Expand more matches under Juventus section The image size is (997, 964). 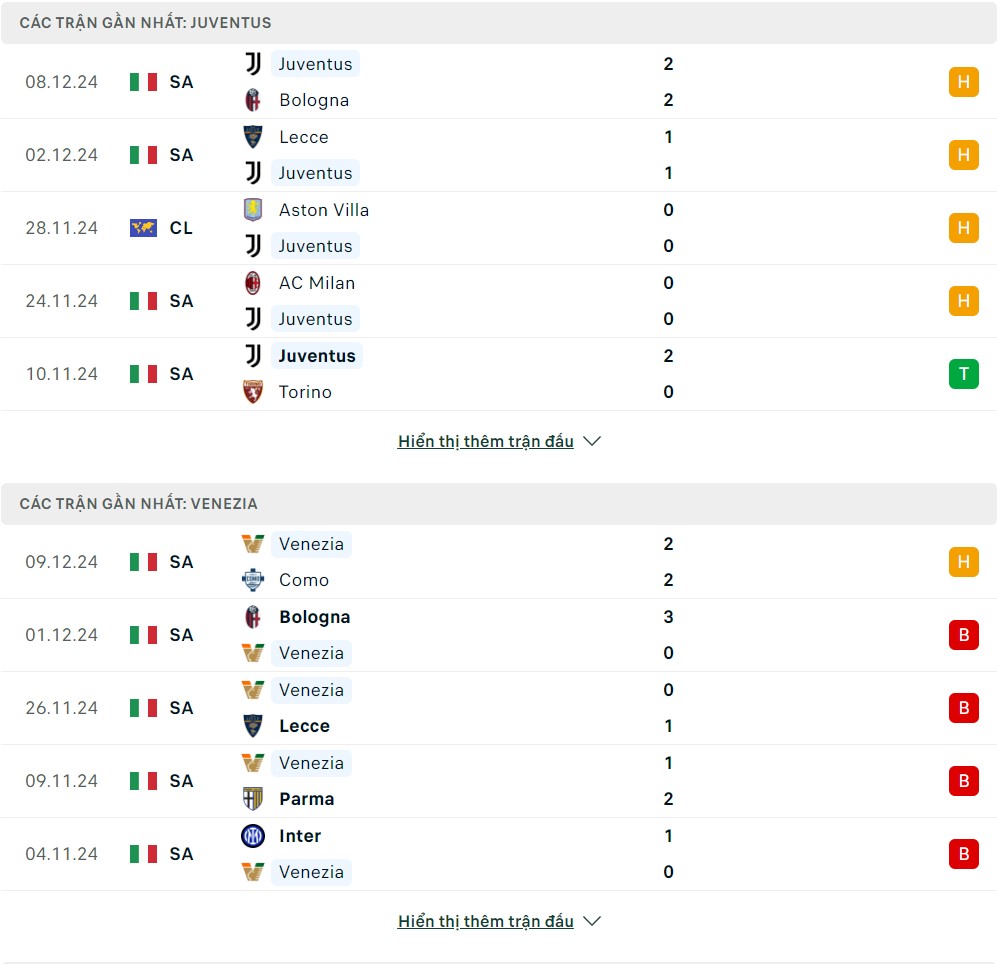tap(498, 441)
